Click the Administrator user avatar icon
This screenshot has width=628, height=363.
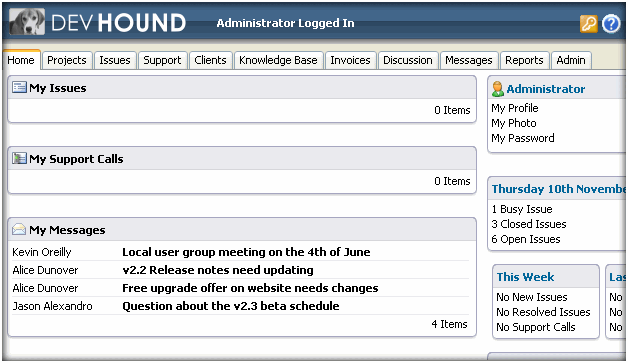pyautogui.click(x=497, y=89)
